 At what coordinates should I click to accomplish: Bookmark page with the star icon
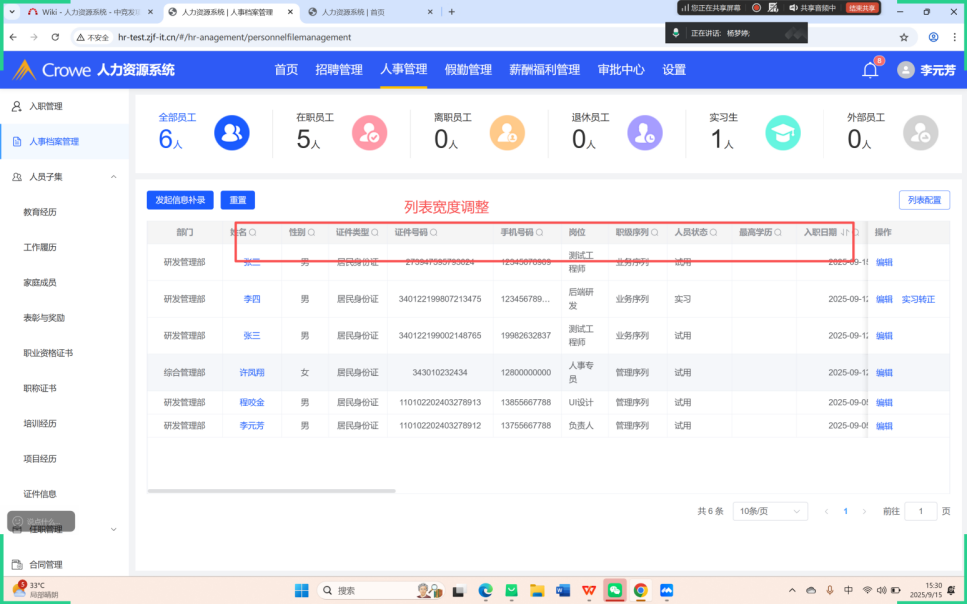pos(904,37)
